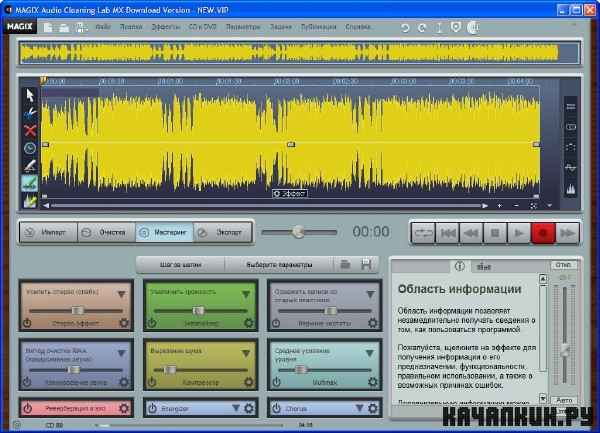Click the play button in transport
Image resolution: width=600 pixels, height=433 pixels.
(x=519, y=233)
